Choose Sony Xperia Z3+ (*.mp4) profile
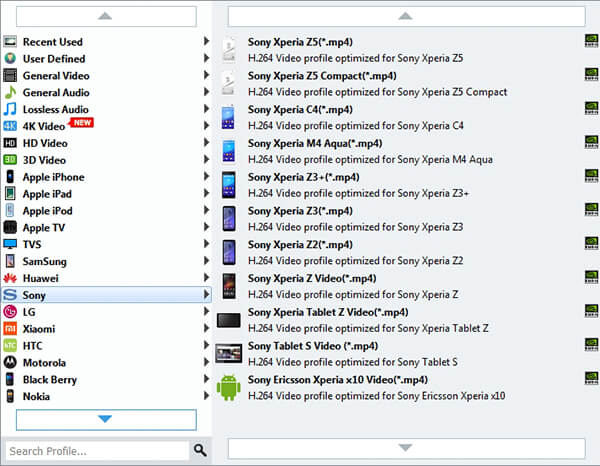Screen dimensions: 600x466 pos(303,177)
